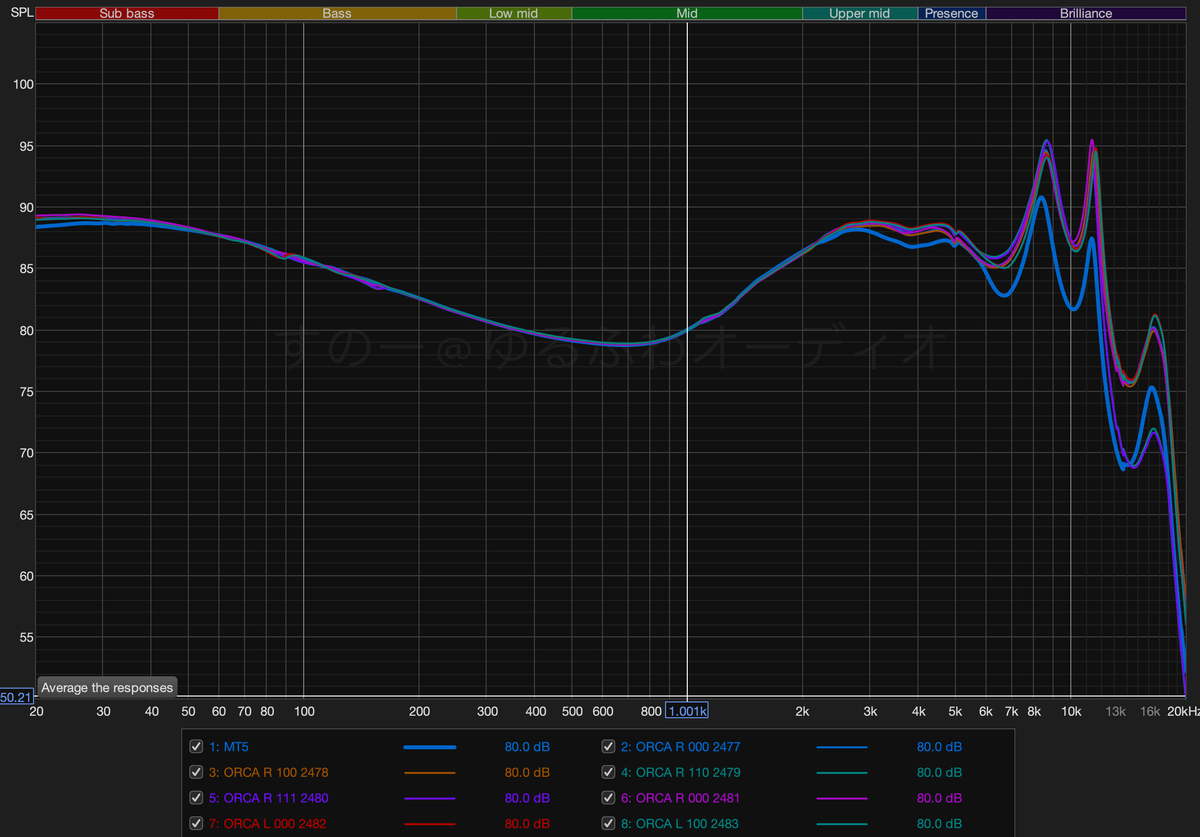Select the Bass band label
The width and height of the screenshot is (1200, 837).
(x=337, y=14)
